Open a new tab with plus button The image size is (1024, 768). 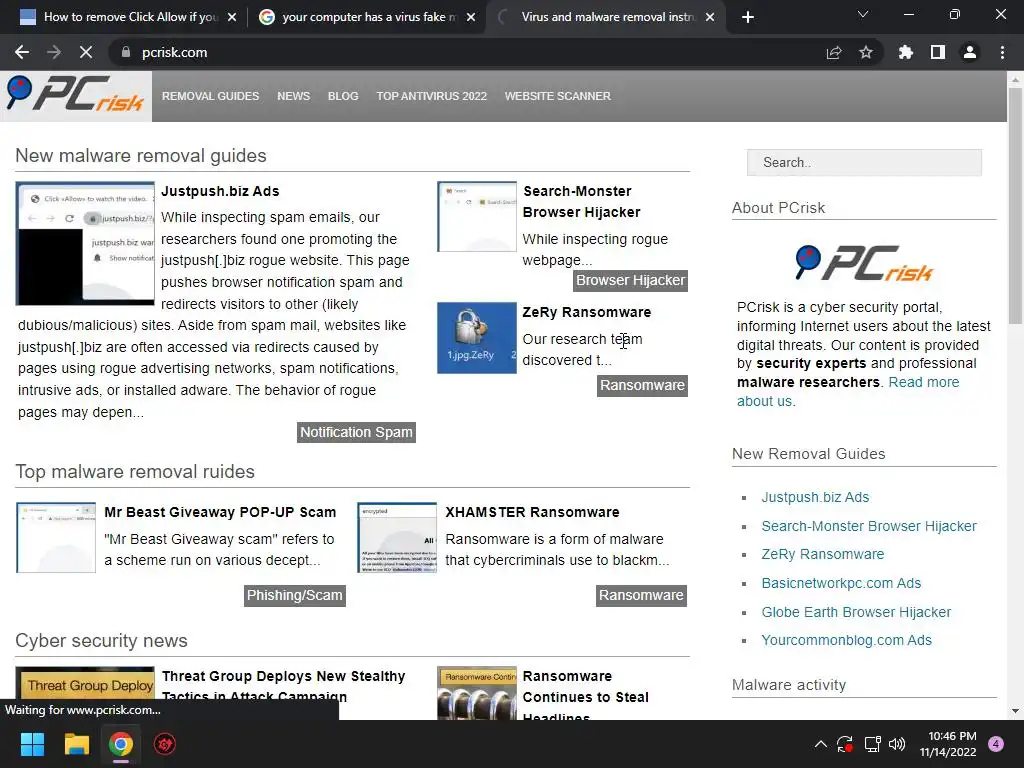click(748, 17)
